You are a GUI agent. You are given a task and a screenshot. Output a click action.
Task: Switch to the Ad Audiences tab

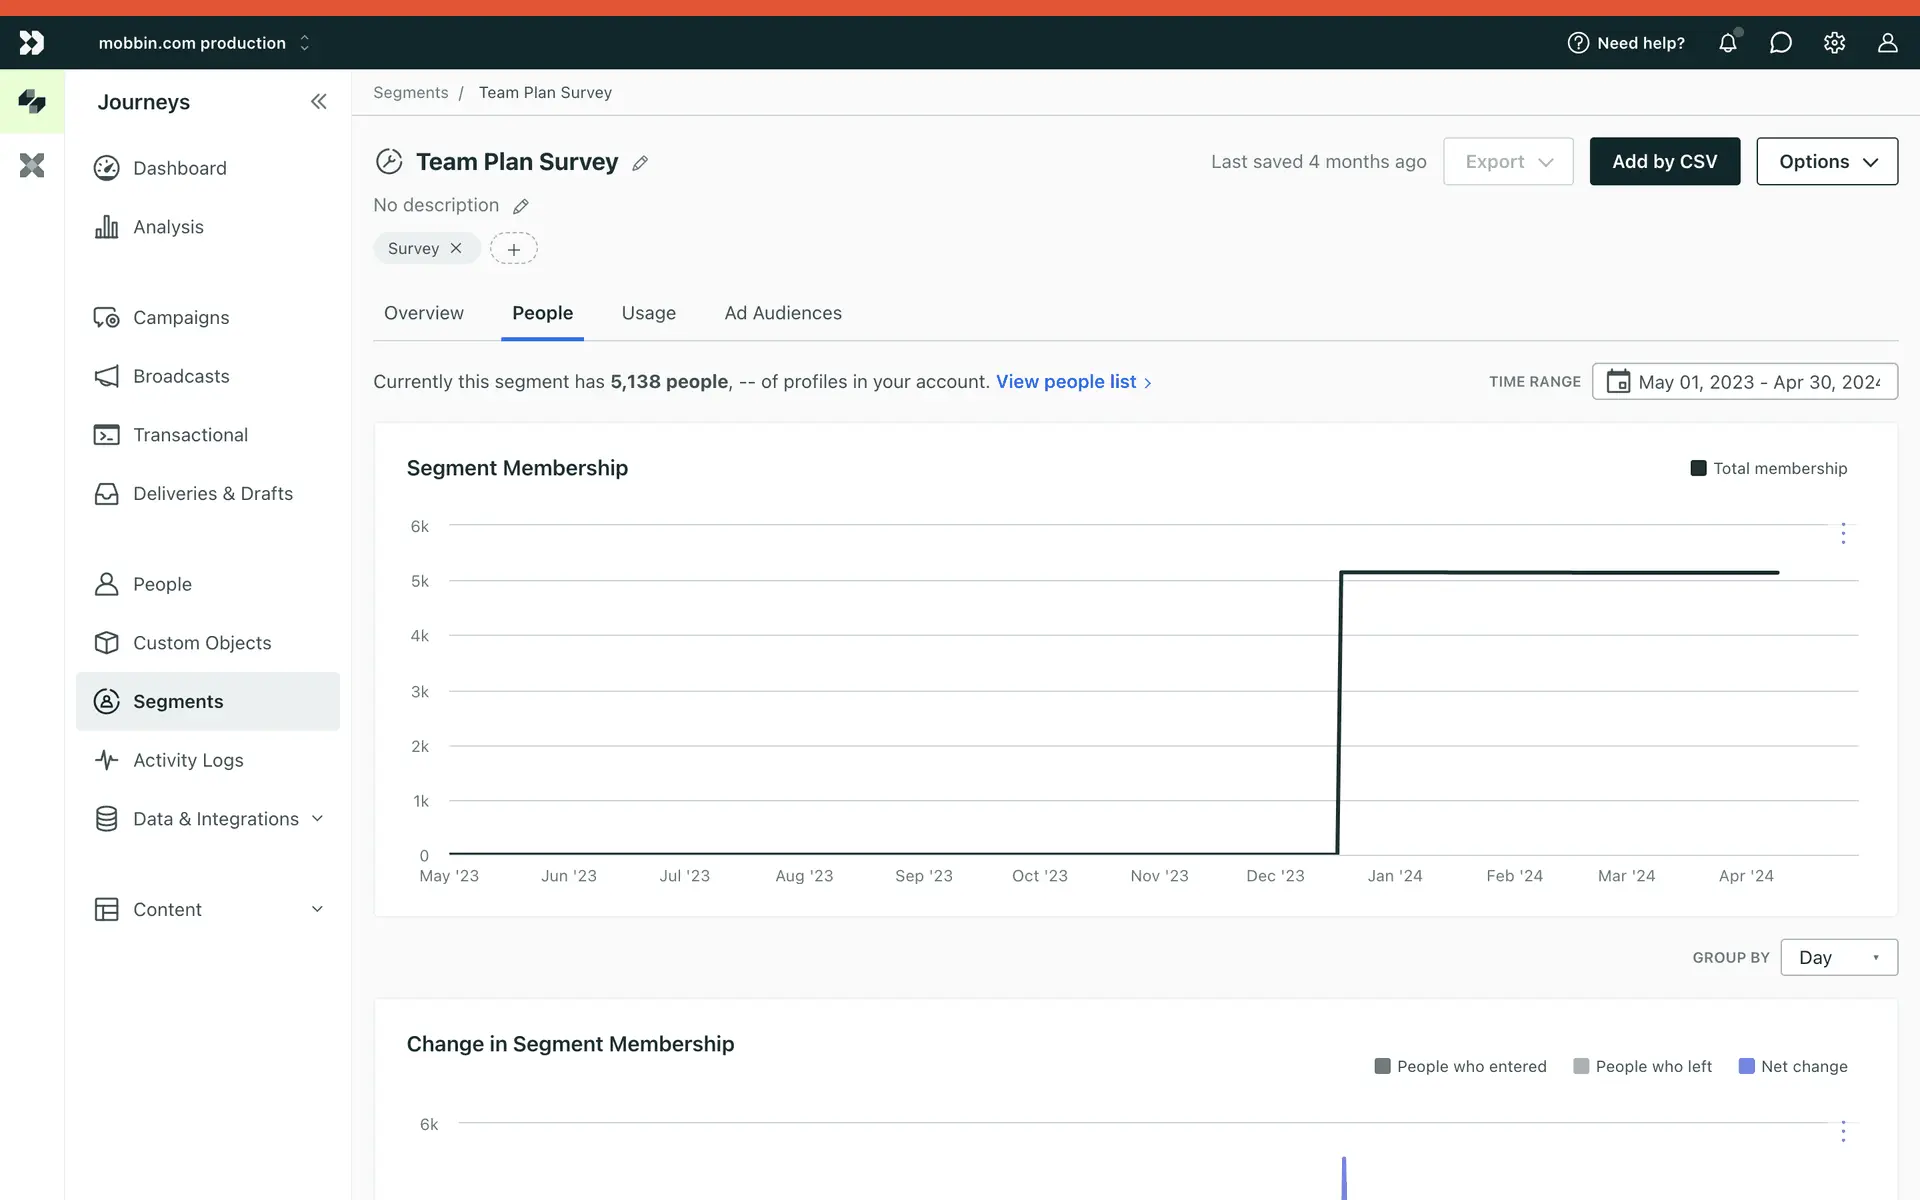783,313
